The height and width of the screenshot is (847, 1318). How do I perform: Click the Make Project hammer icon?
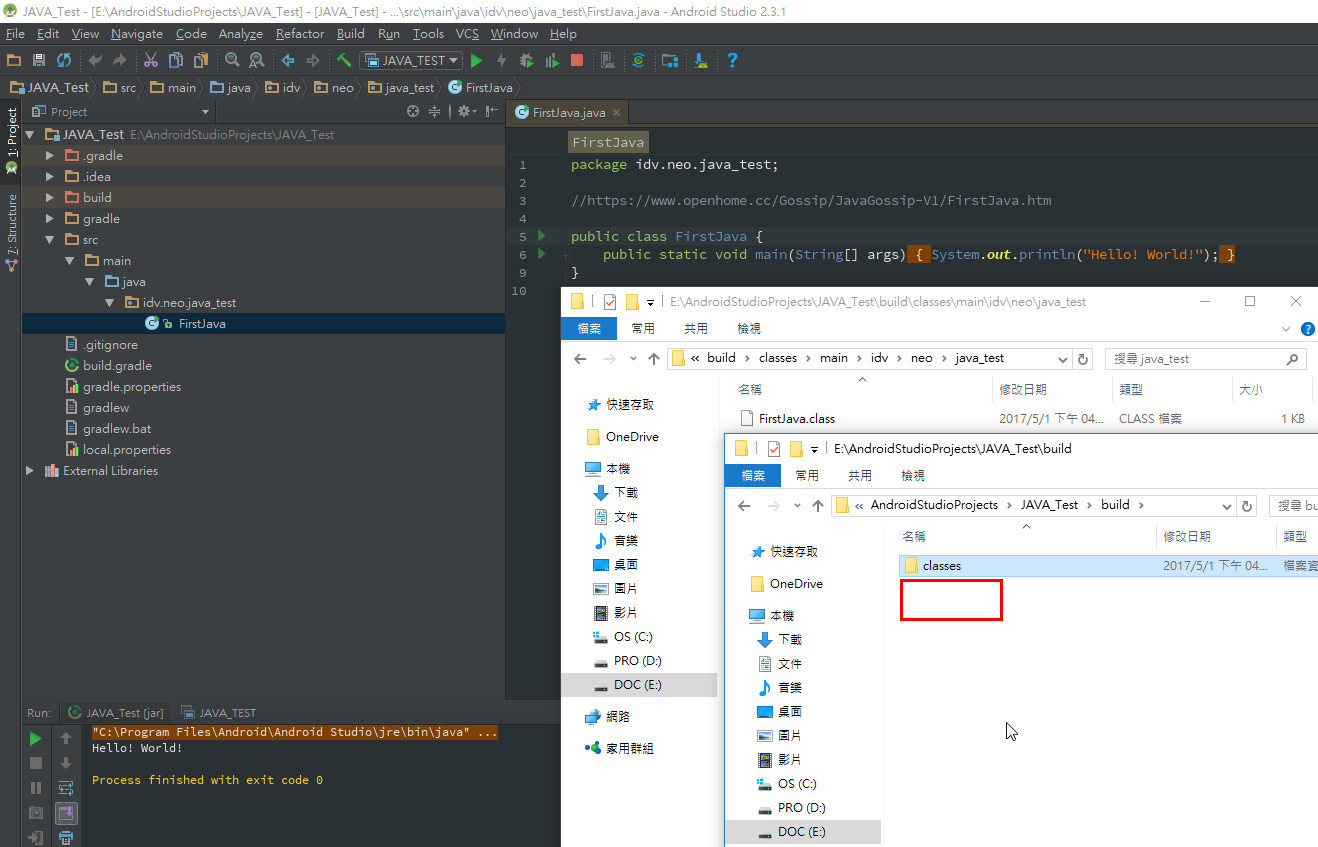coord(344,61)
